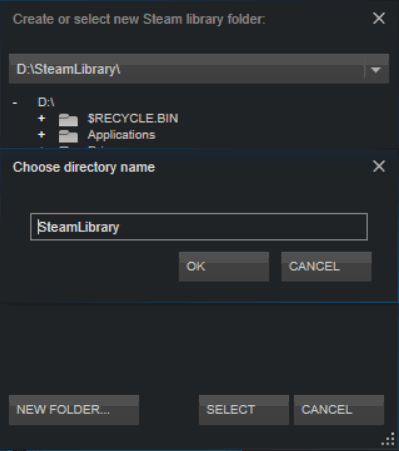The width and height of the screenshot is (399, 451).
Task: Click the Applications folder icon
Action: tap(68, 136)
